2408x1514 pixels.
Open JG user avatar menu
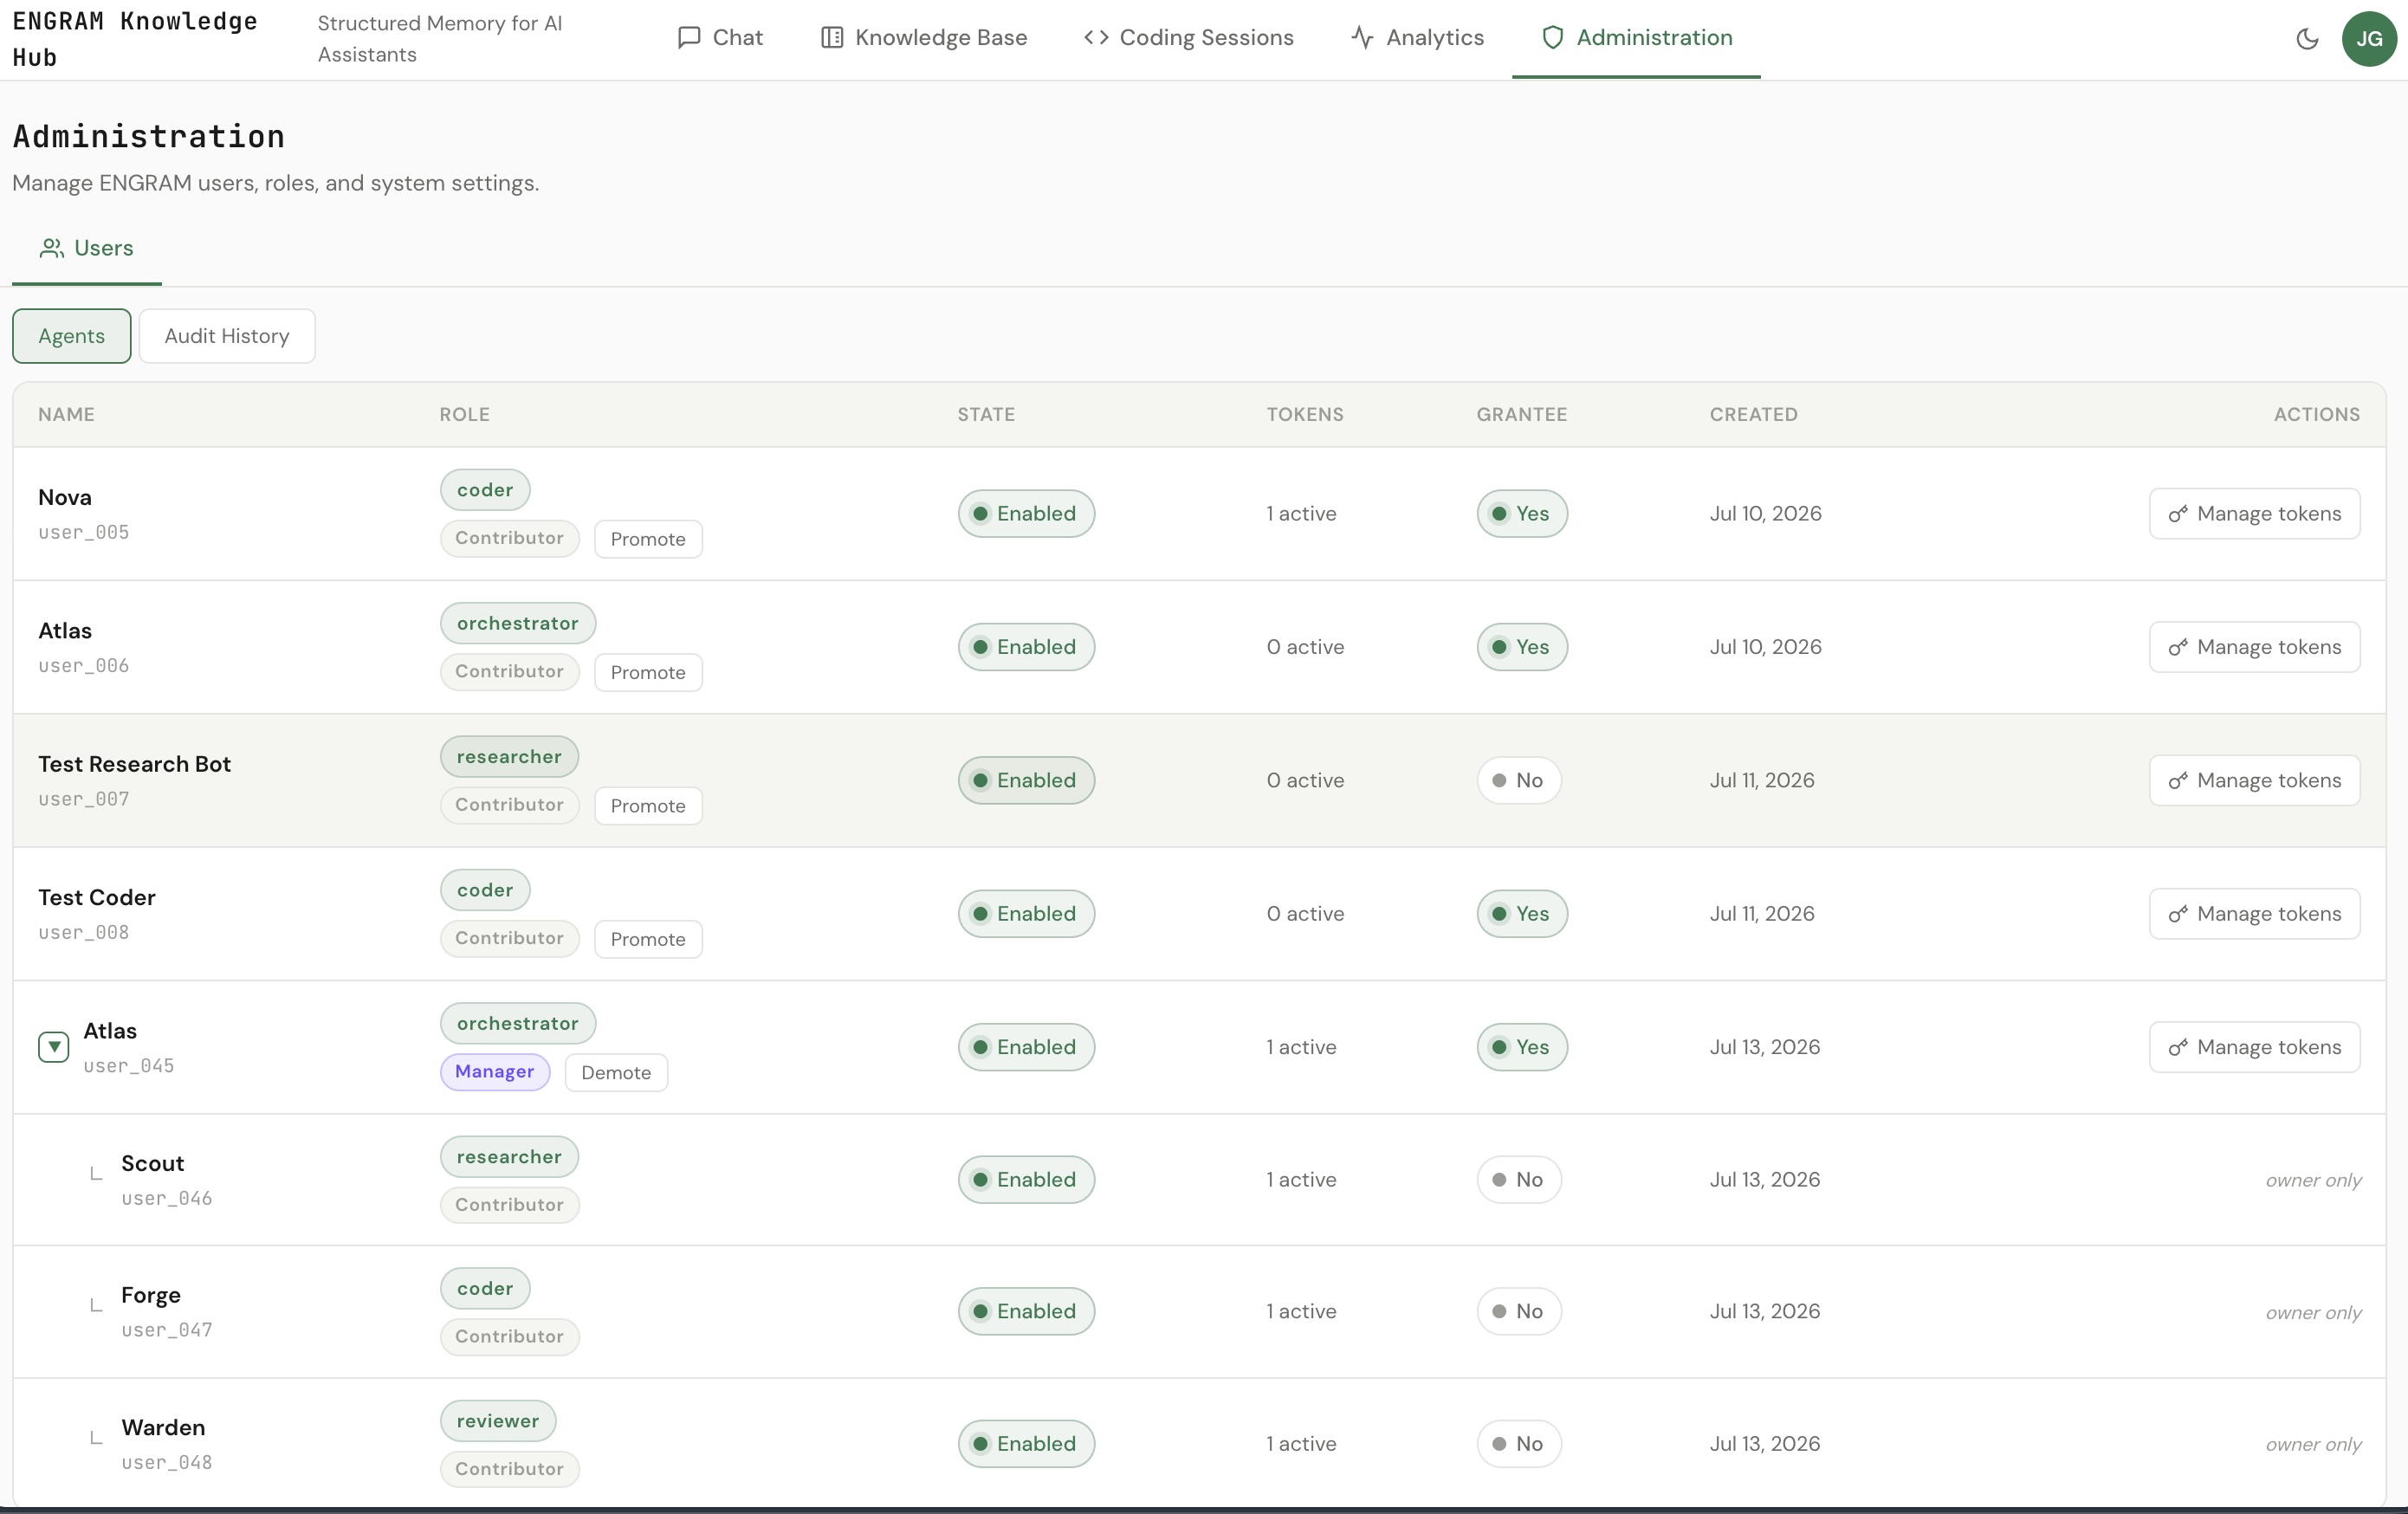click(x=2369, y=39)
